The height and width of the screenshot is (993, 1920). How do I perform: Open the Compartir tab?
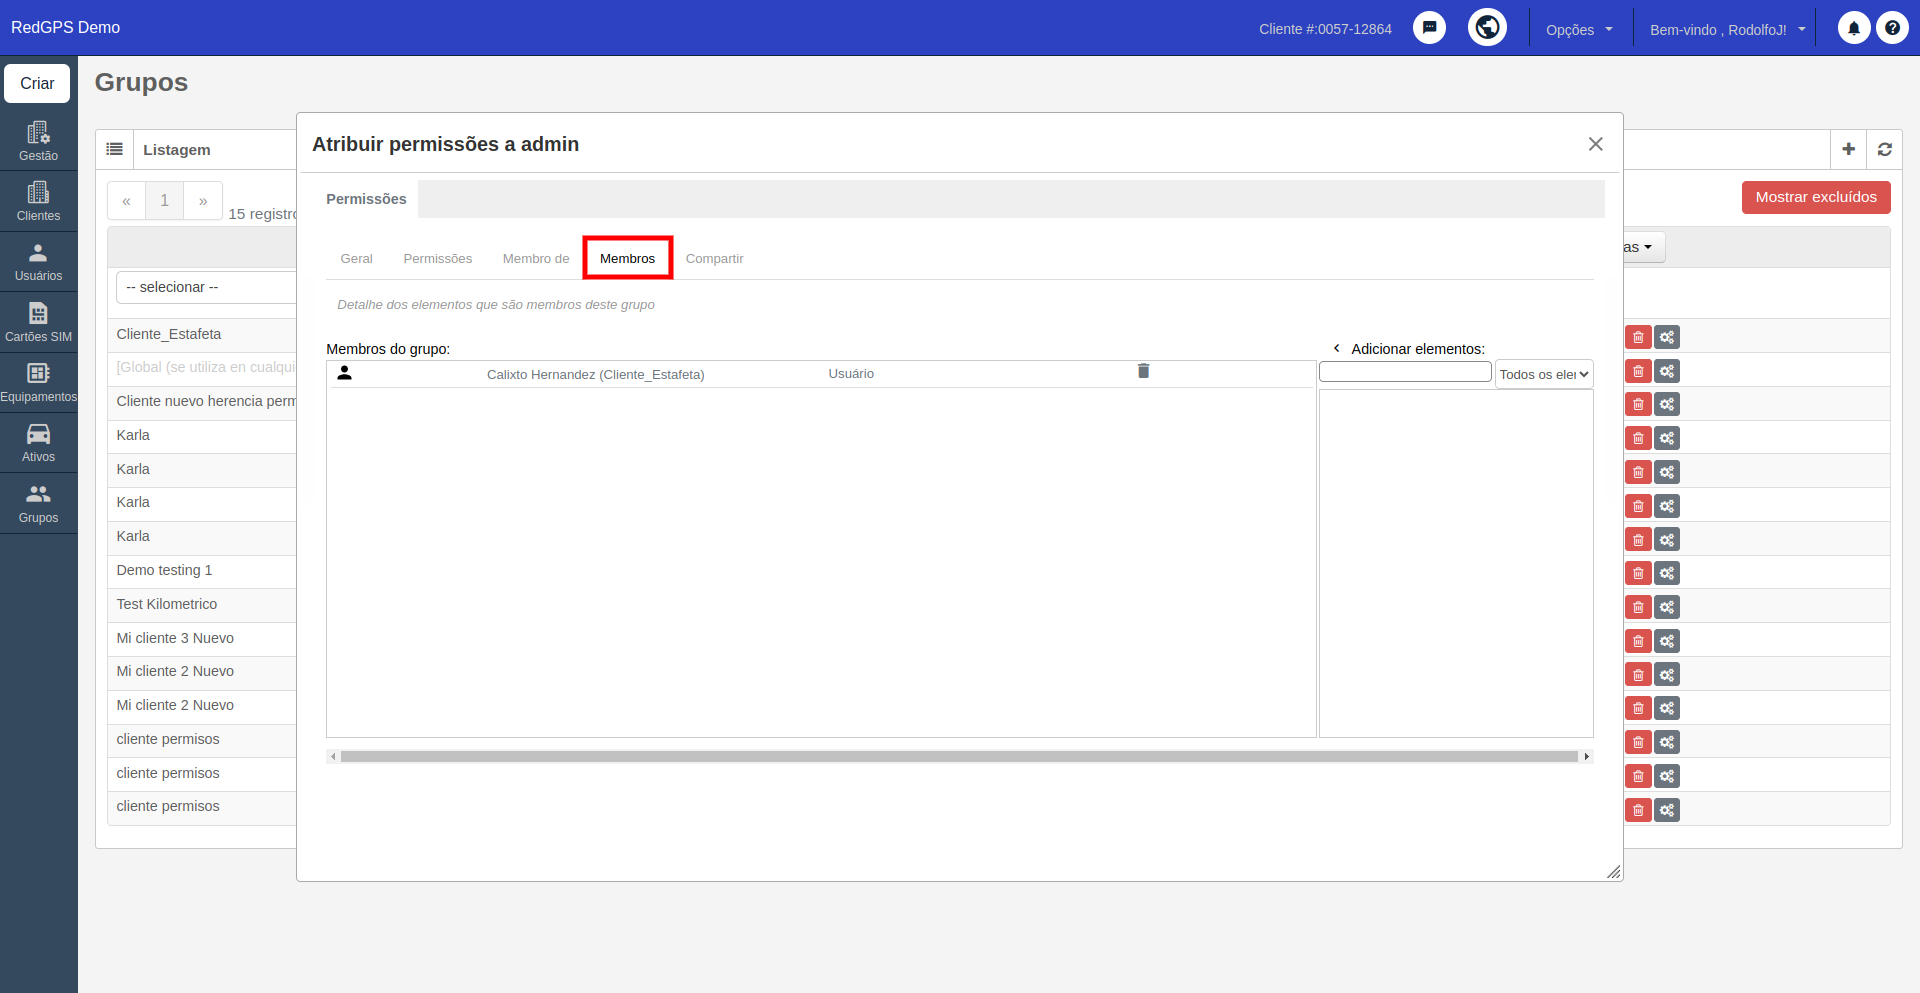click(x=714, y=258)
